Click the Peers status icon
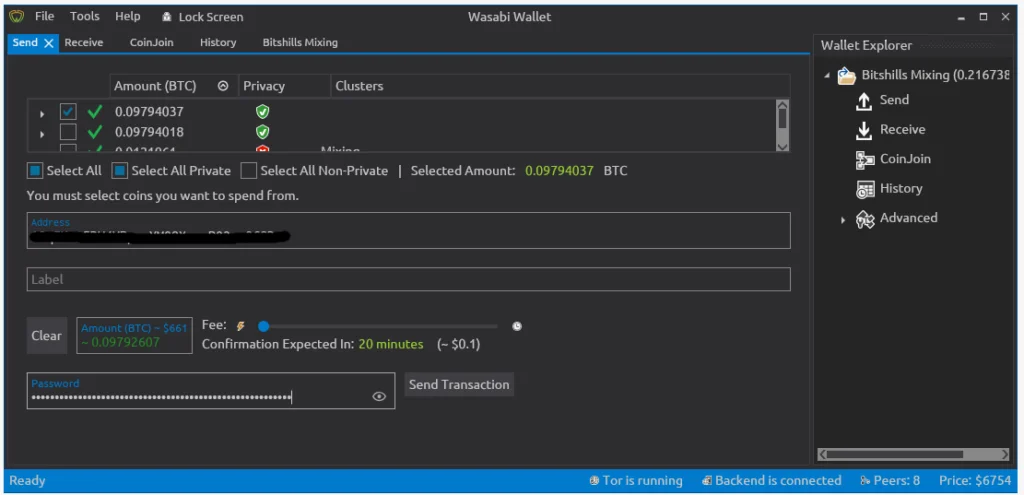 point(865,481)
